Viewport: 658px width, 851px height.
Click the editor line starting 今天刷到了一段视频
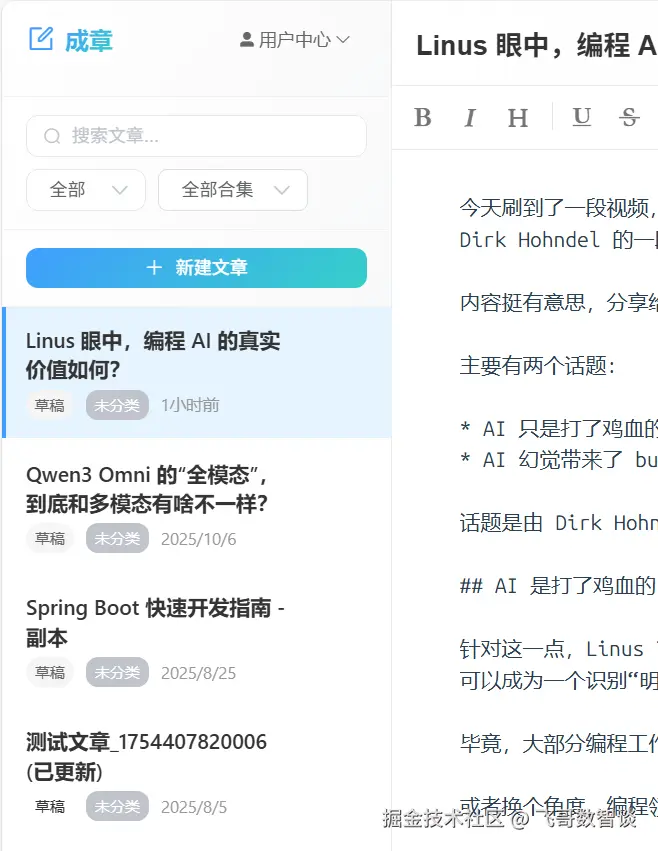[559, 208]
